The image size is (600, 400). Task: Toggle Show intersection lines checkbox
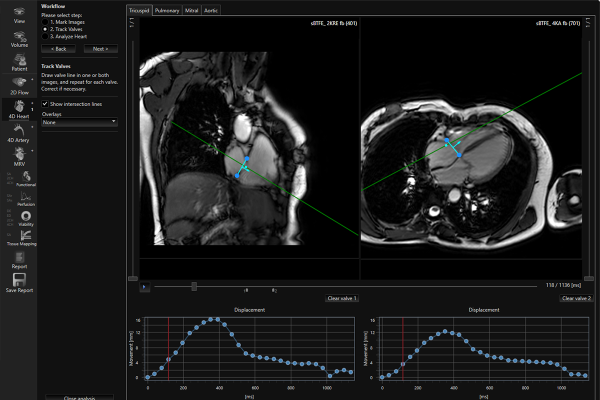[x=45, y=104]
